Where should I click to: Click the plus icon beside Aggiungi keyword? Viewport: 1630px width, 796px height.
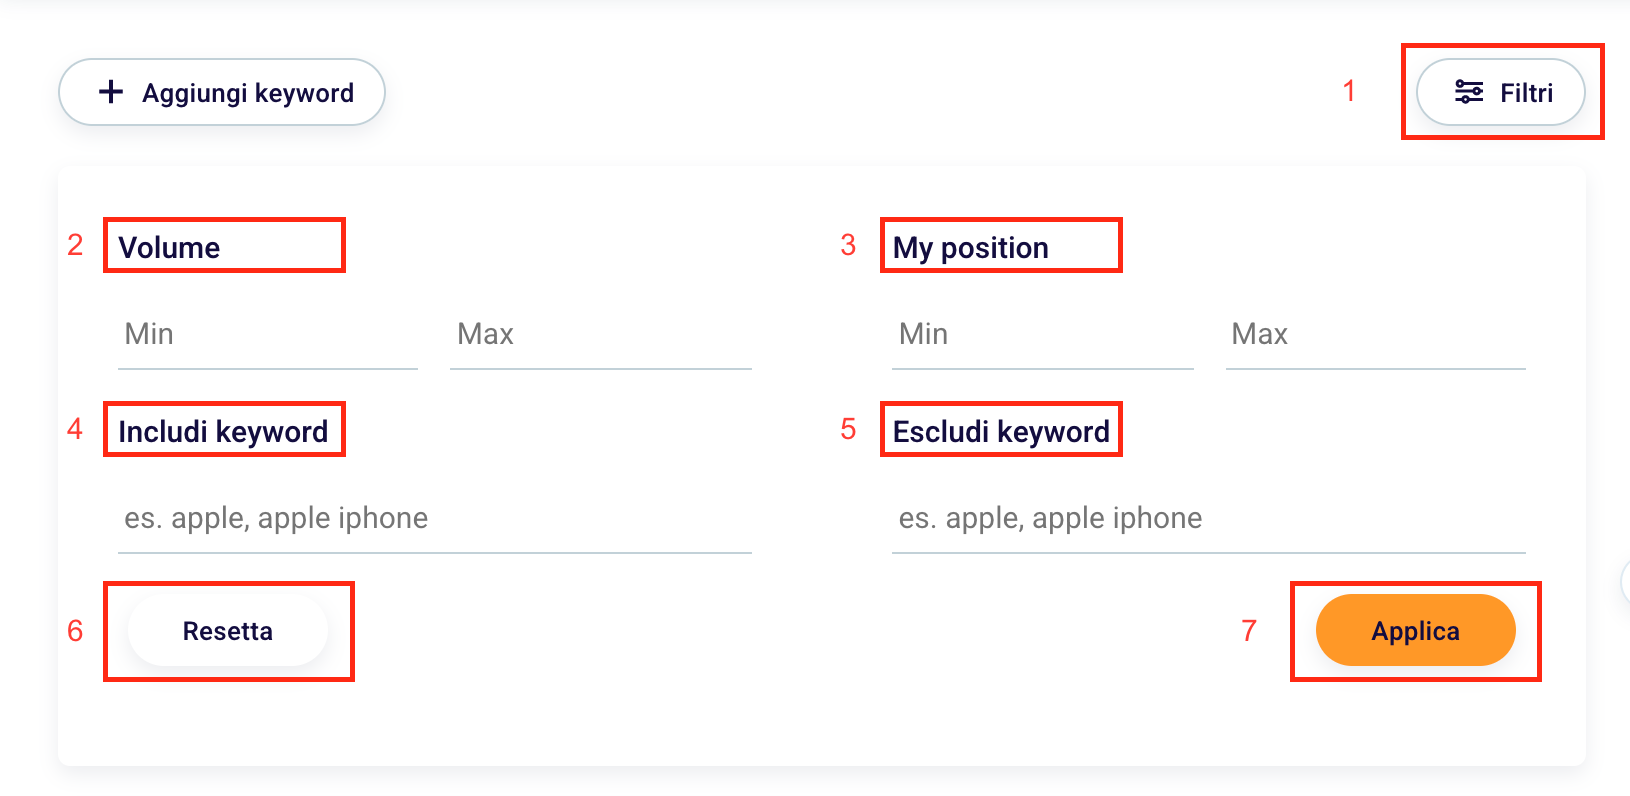pyautogui.click(x=111, y=92)
